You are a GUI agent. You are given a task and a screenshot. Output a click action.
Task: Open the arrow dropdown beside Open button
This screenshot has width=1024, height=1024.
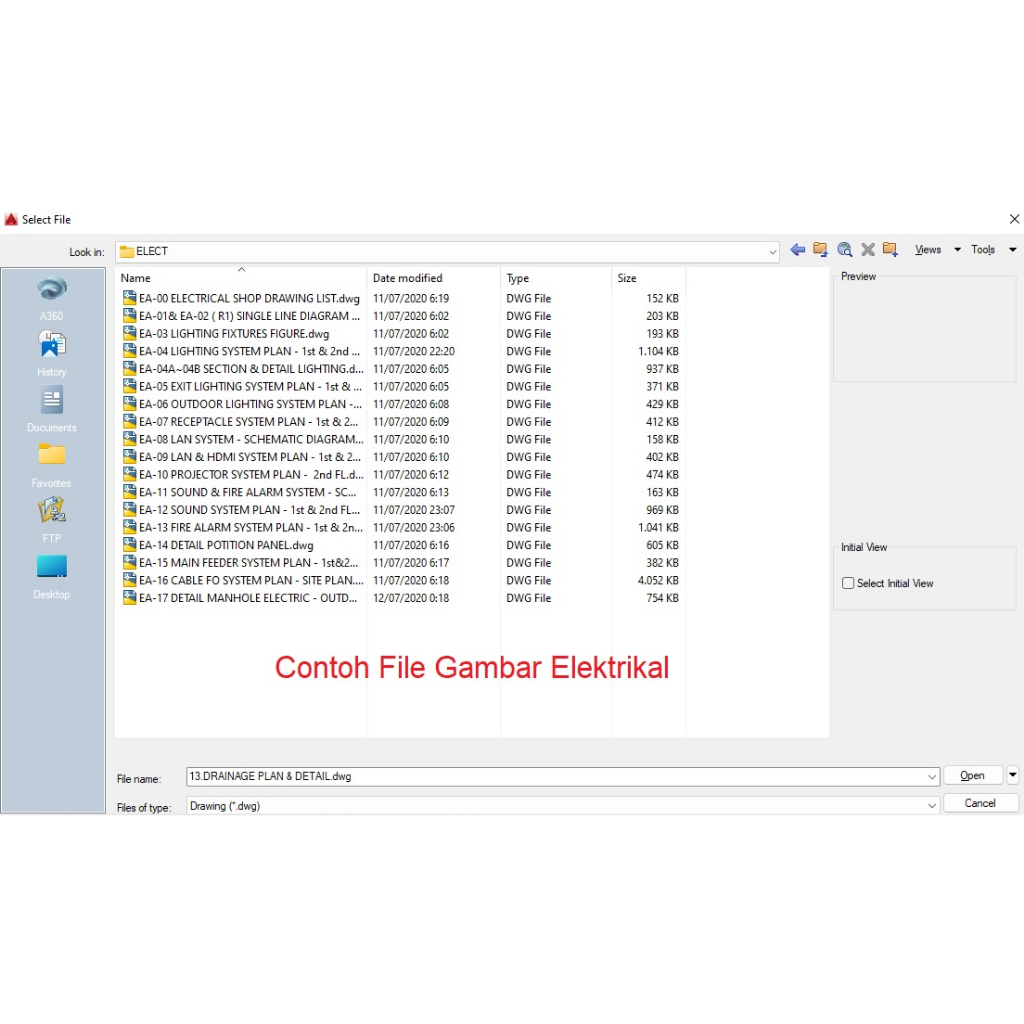(1012, 775)
